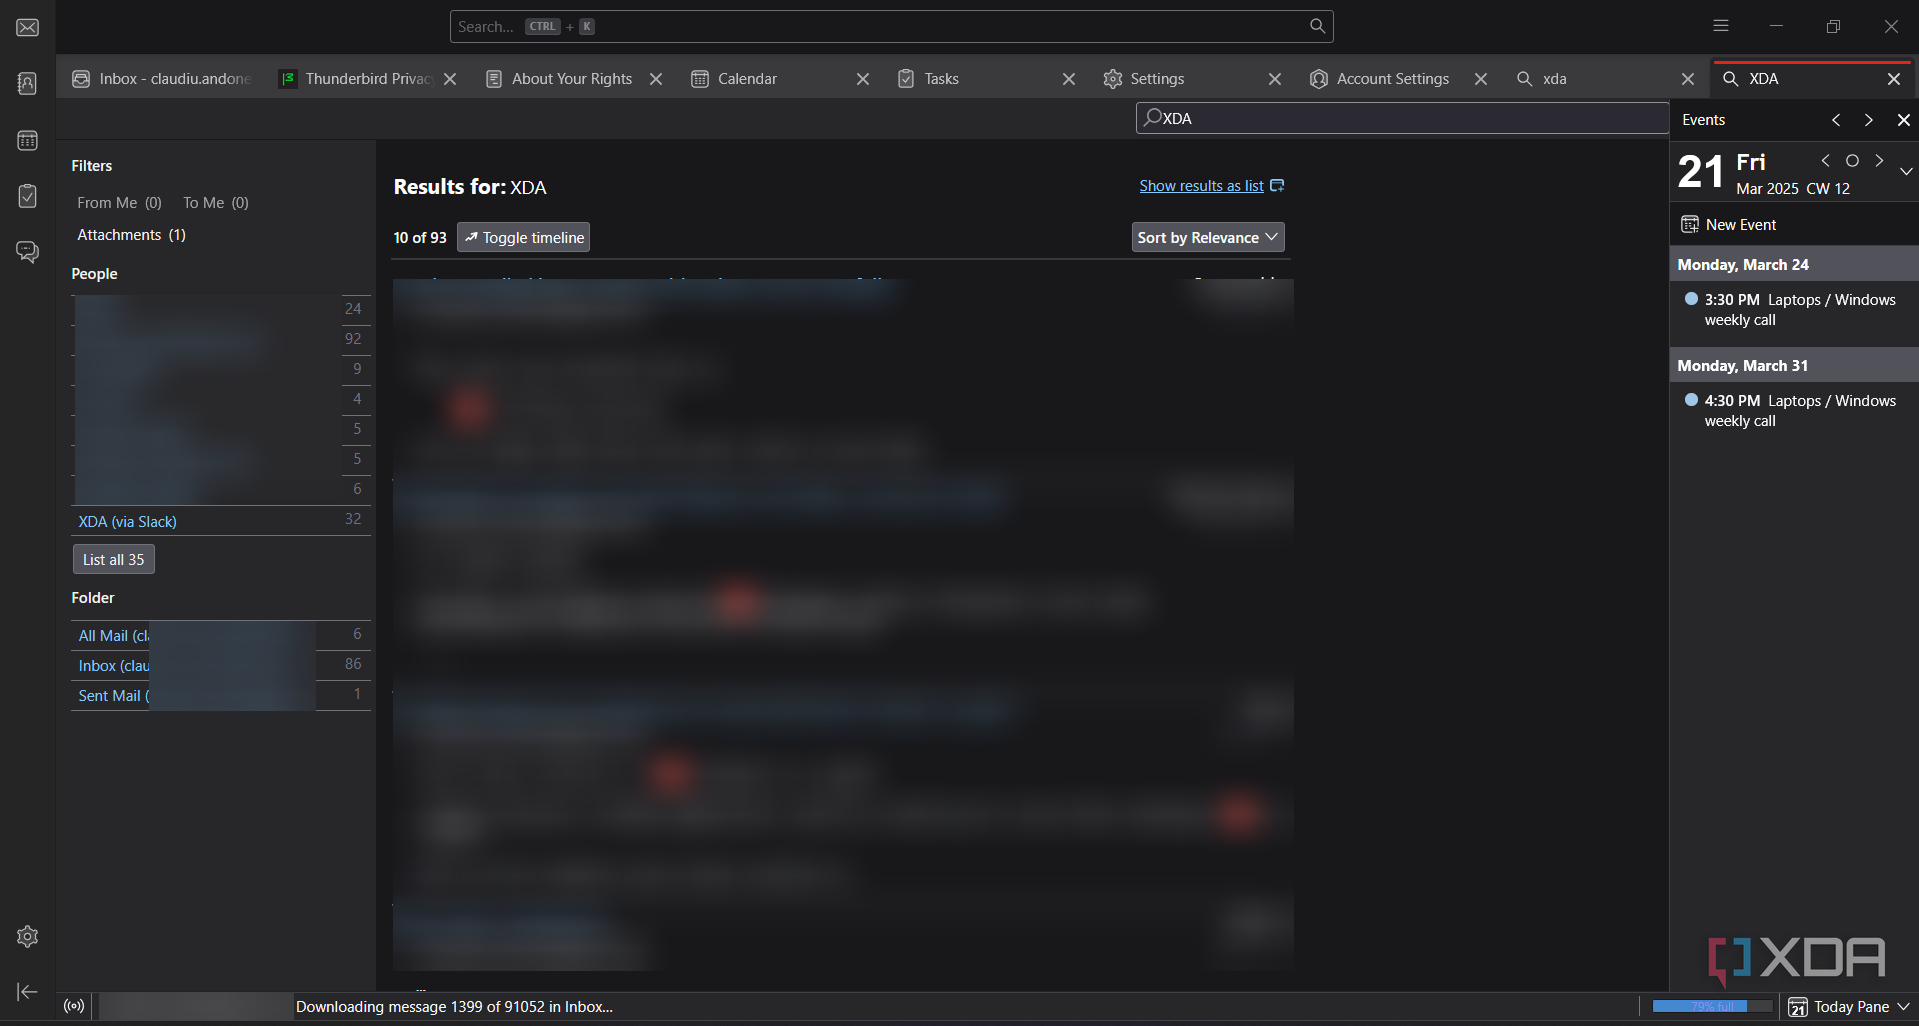Jump to today circle in Events pane
The image size is (1919, 1026).
(1852, 160)
